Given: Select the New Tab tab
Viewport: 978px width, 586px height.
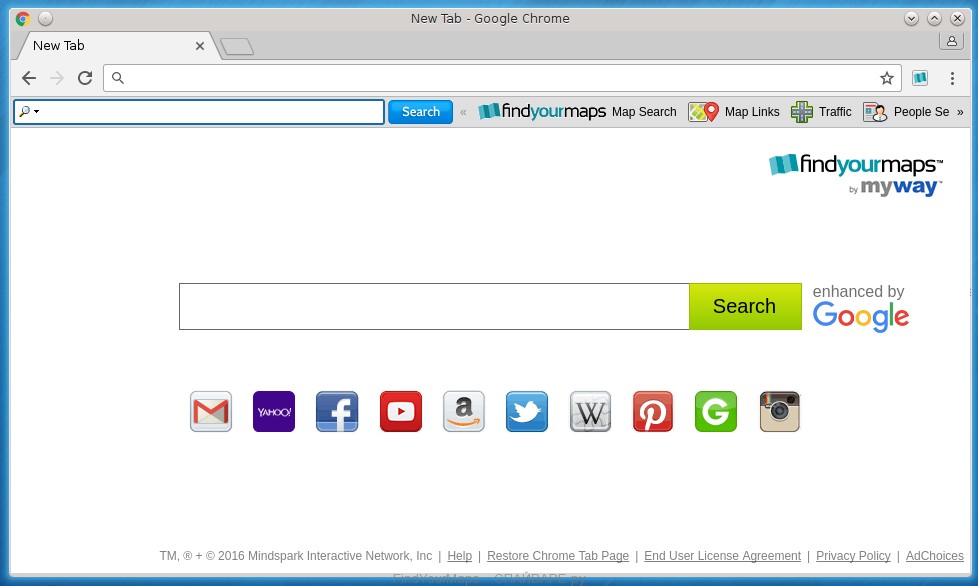Looking at the screenshot, I should (x=110, y=46).
